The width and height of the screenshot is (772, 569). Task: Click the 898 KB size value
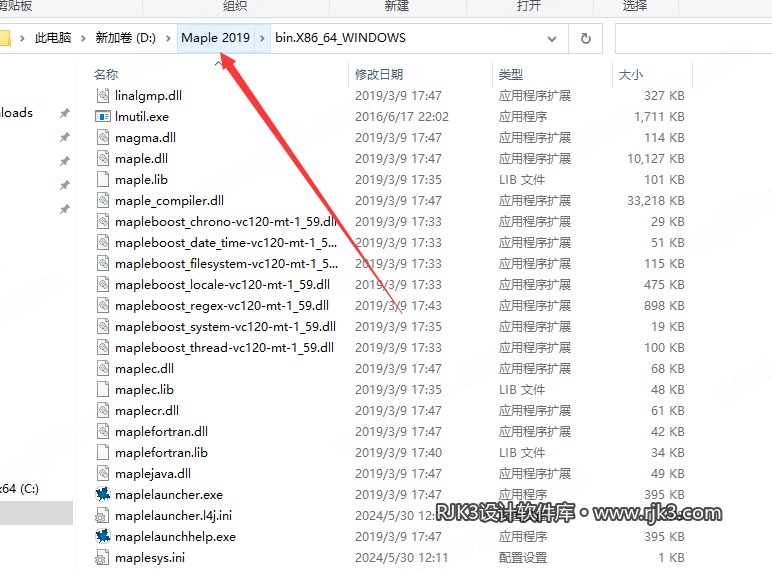(664, 306)
